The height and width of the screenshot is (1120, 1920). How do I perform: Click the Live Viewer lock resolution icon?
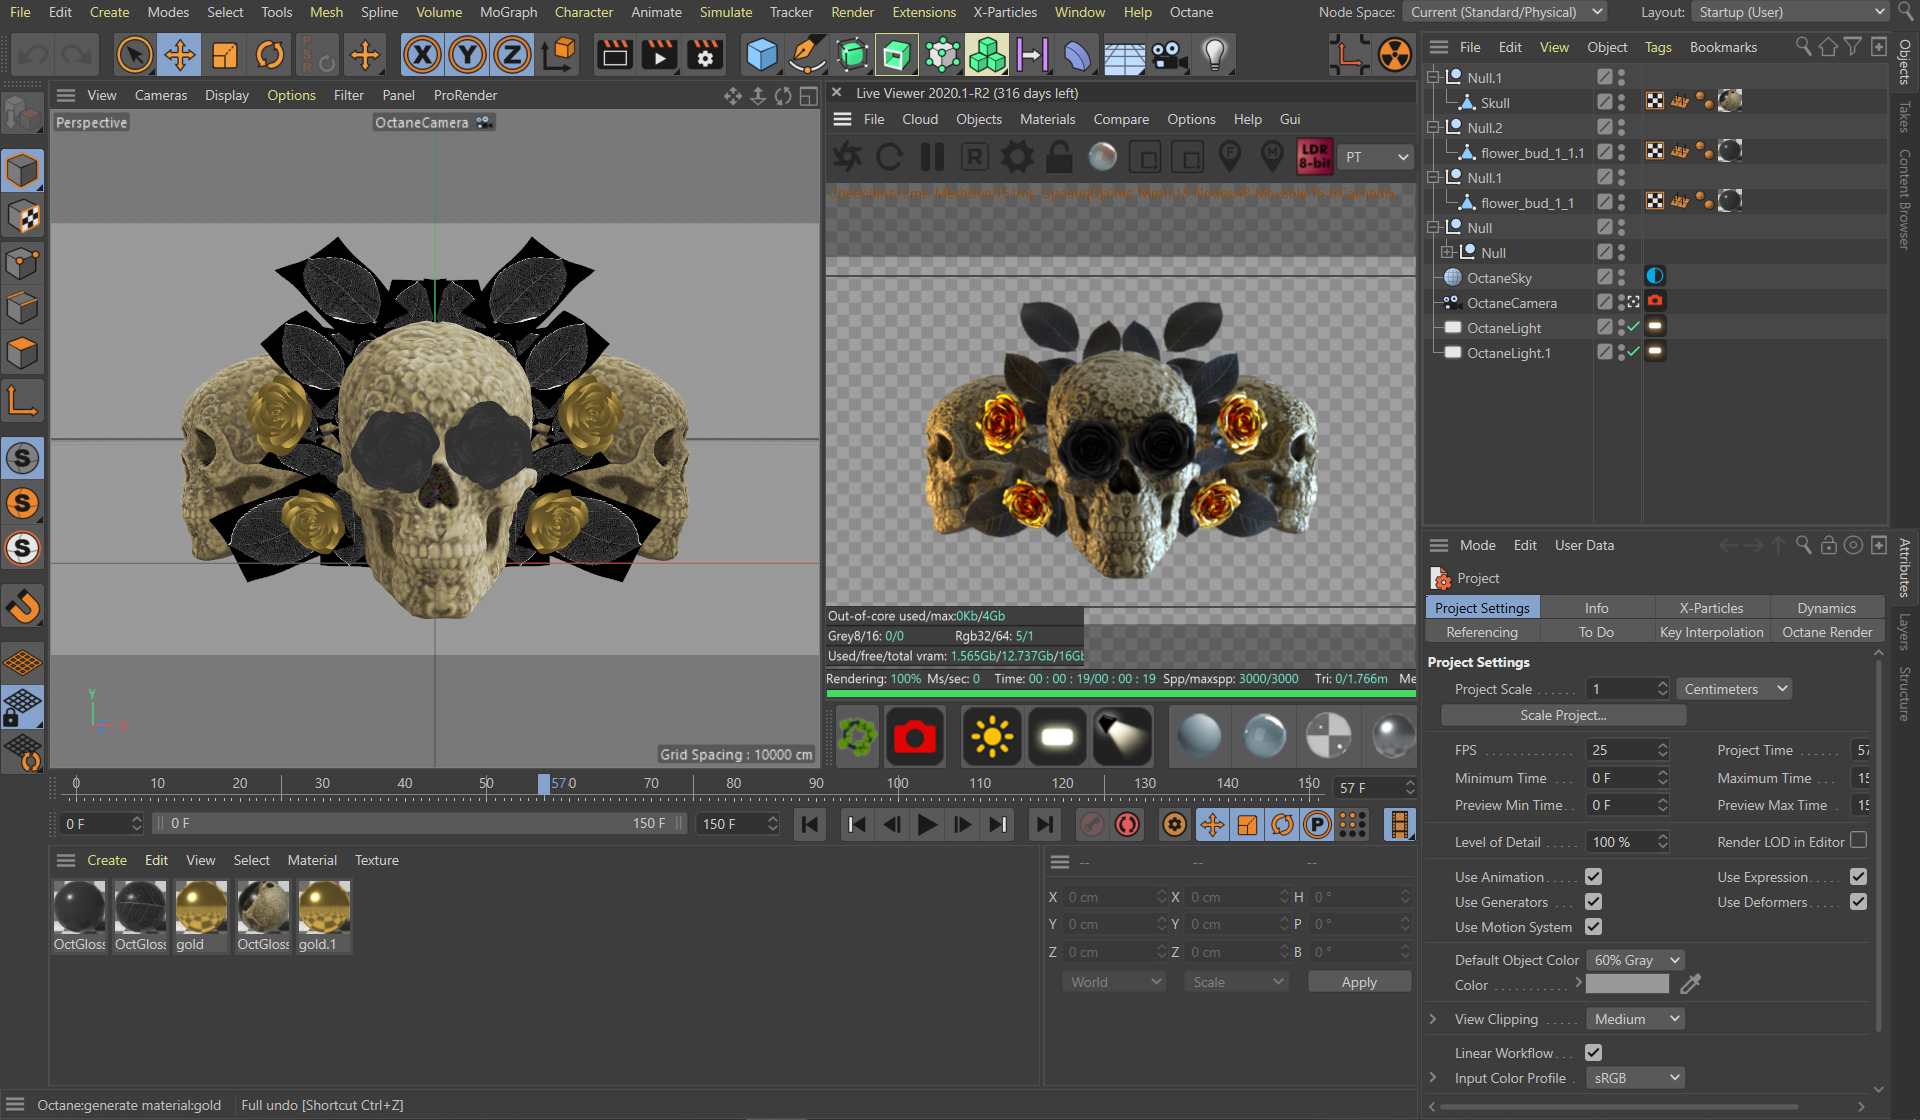pos(1059,157)
